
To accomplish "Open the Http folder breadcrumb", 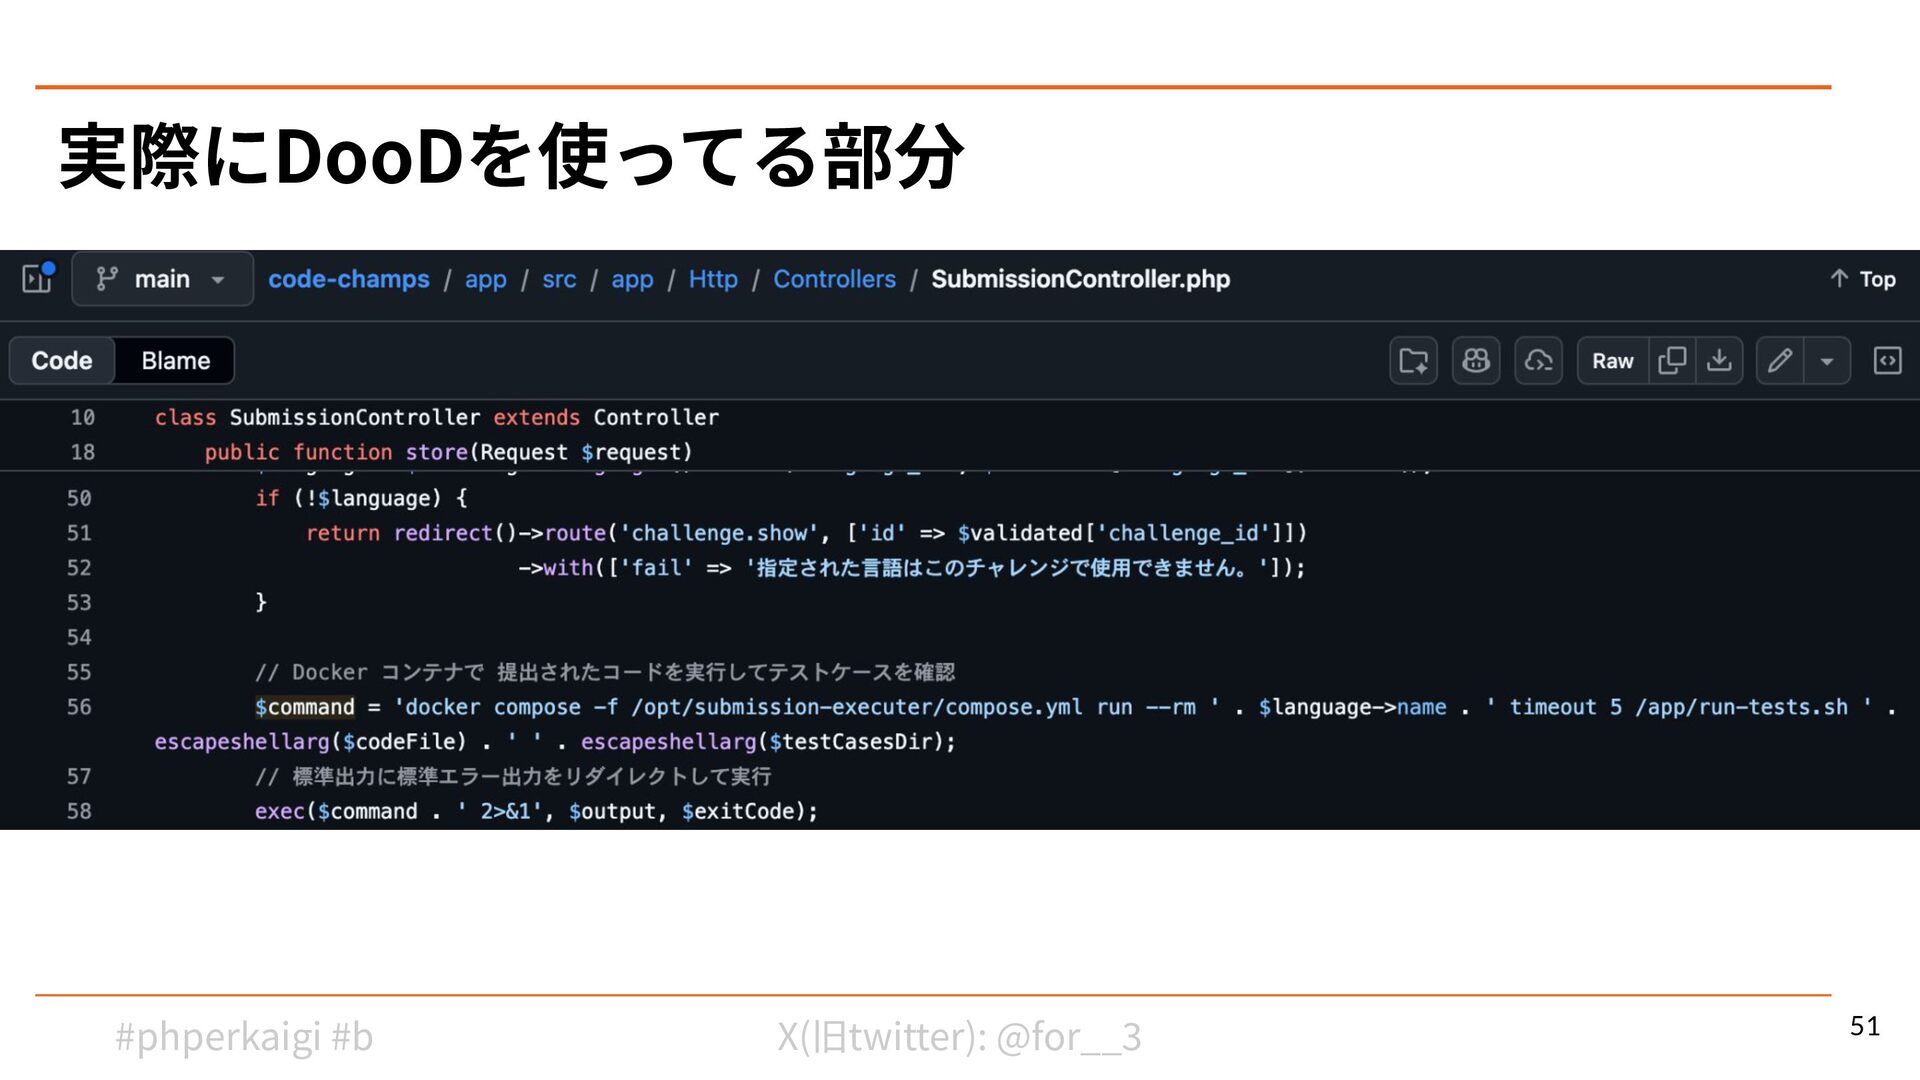I will 712,279.
